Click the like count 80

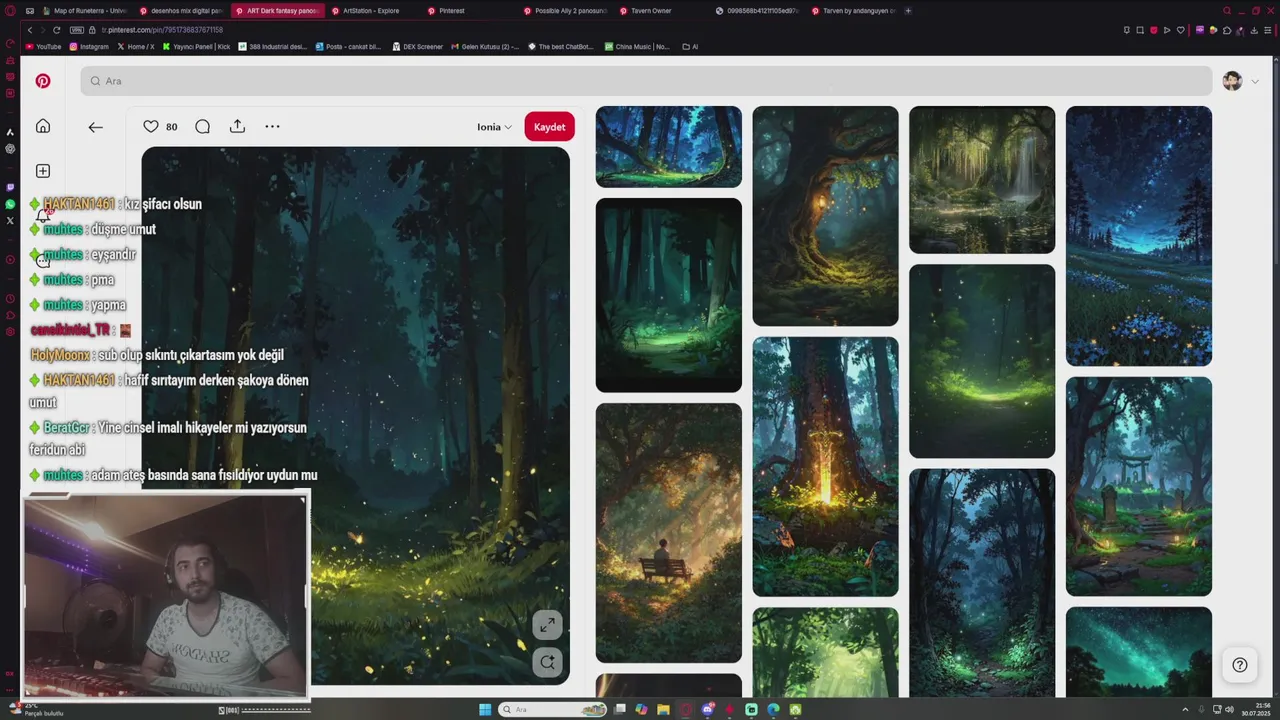click(x=172, y=127)
